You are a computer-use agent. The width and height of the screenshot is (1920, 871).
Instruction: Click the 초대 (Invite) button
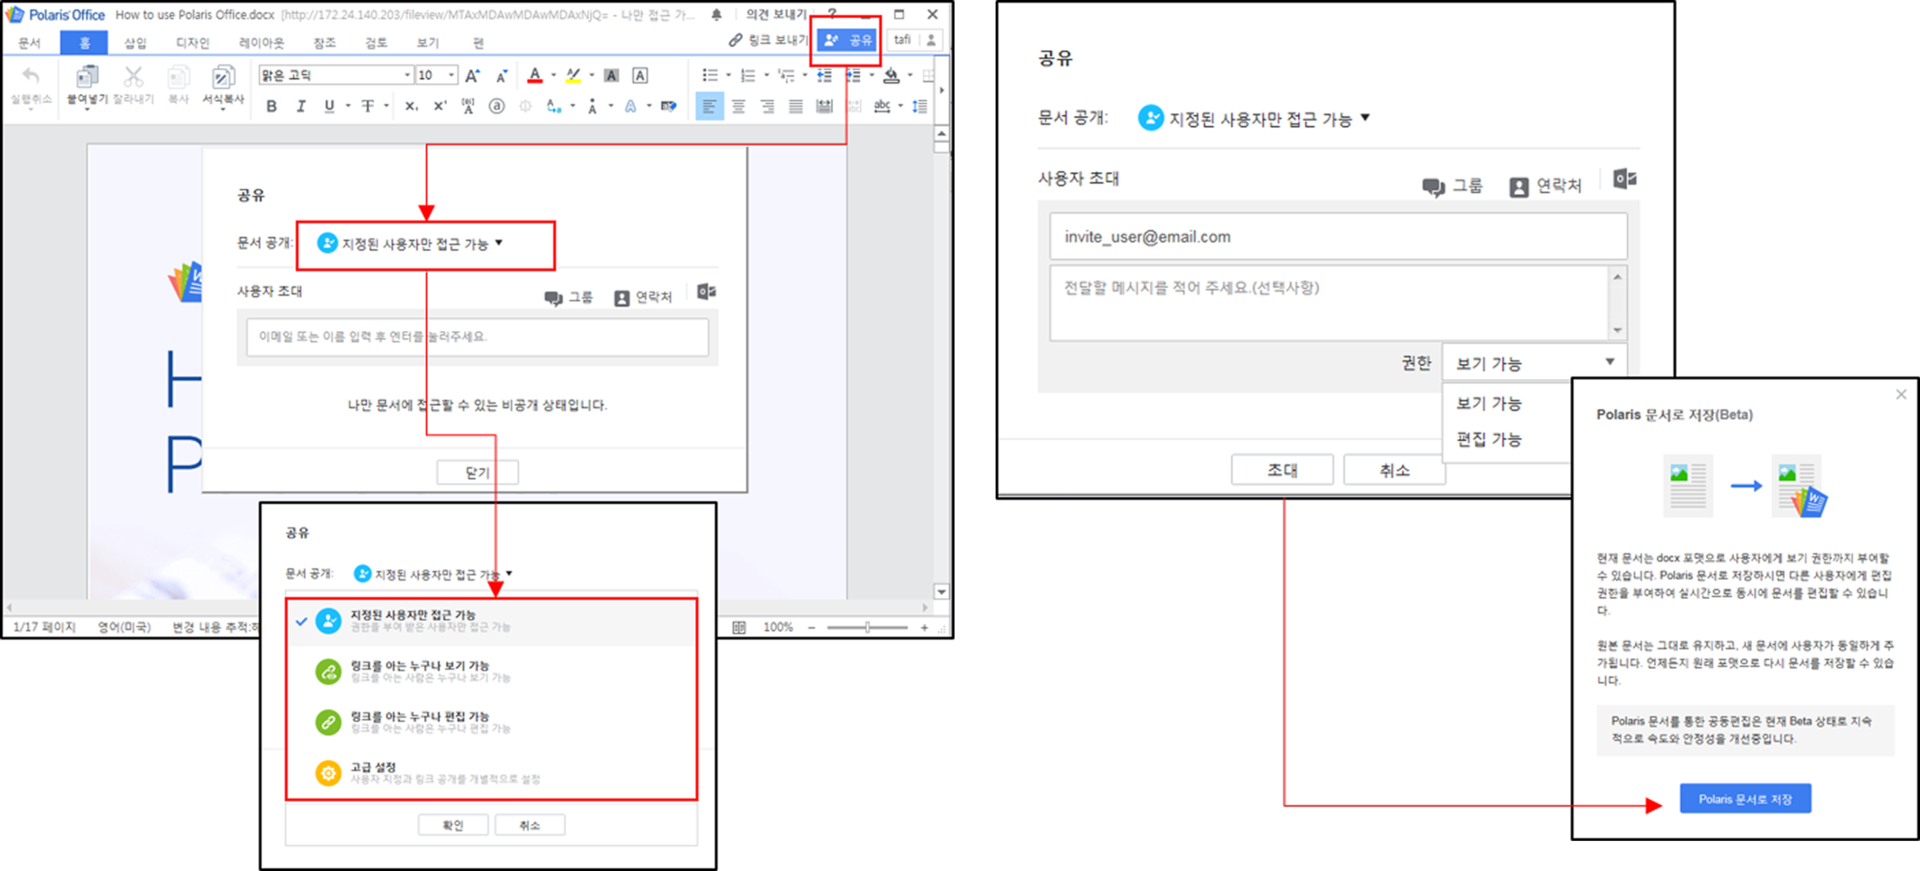click(1282, 469)
